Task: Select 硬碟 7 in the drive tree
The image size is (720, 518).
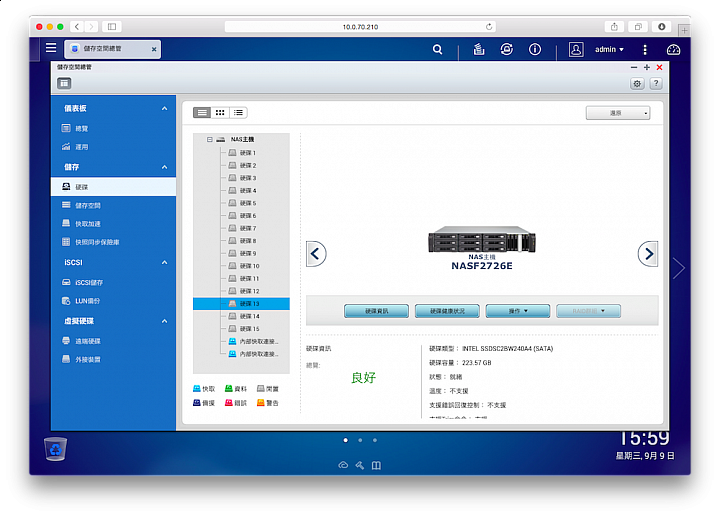Action: tap(242, 228)
